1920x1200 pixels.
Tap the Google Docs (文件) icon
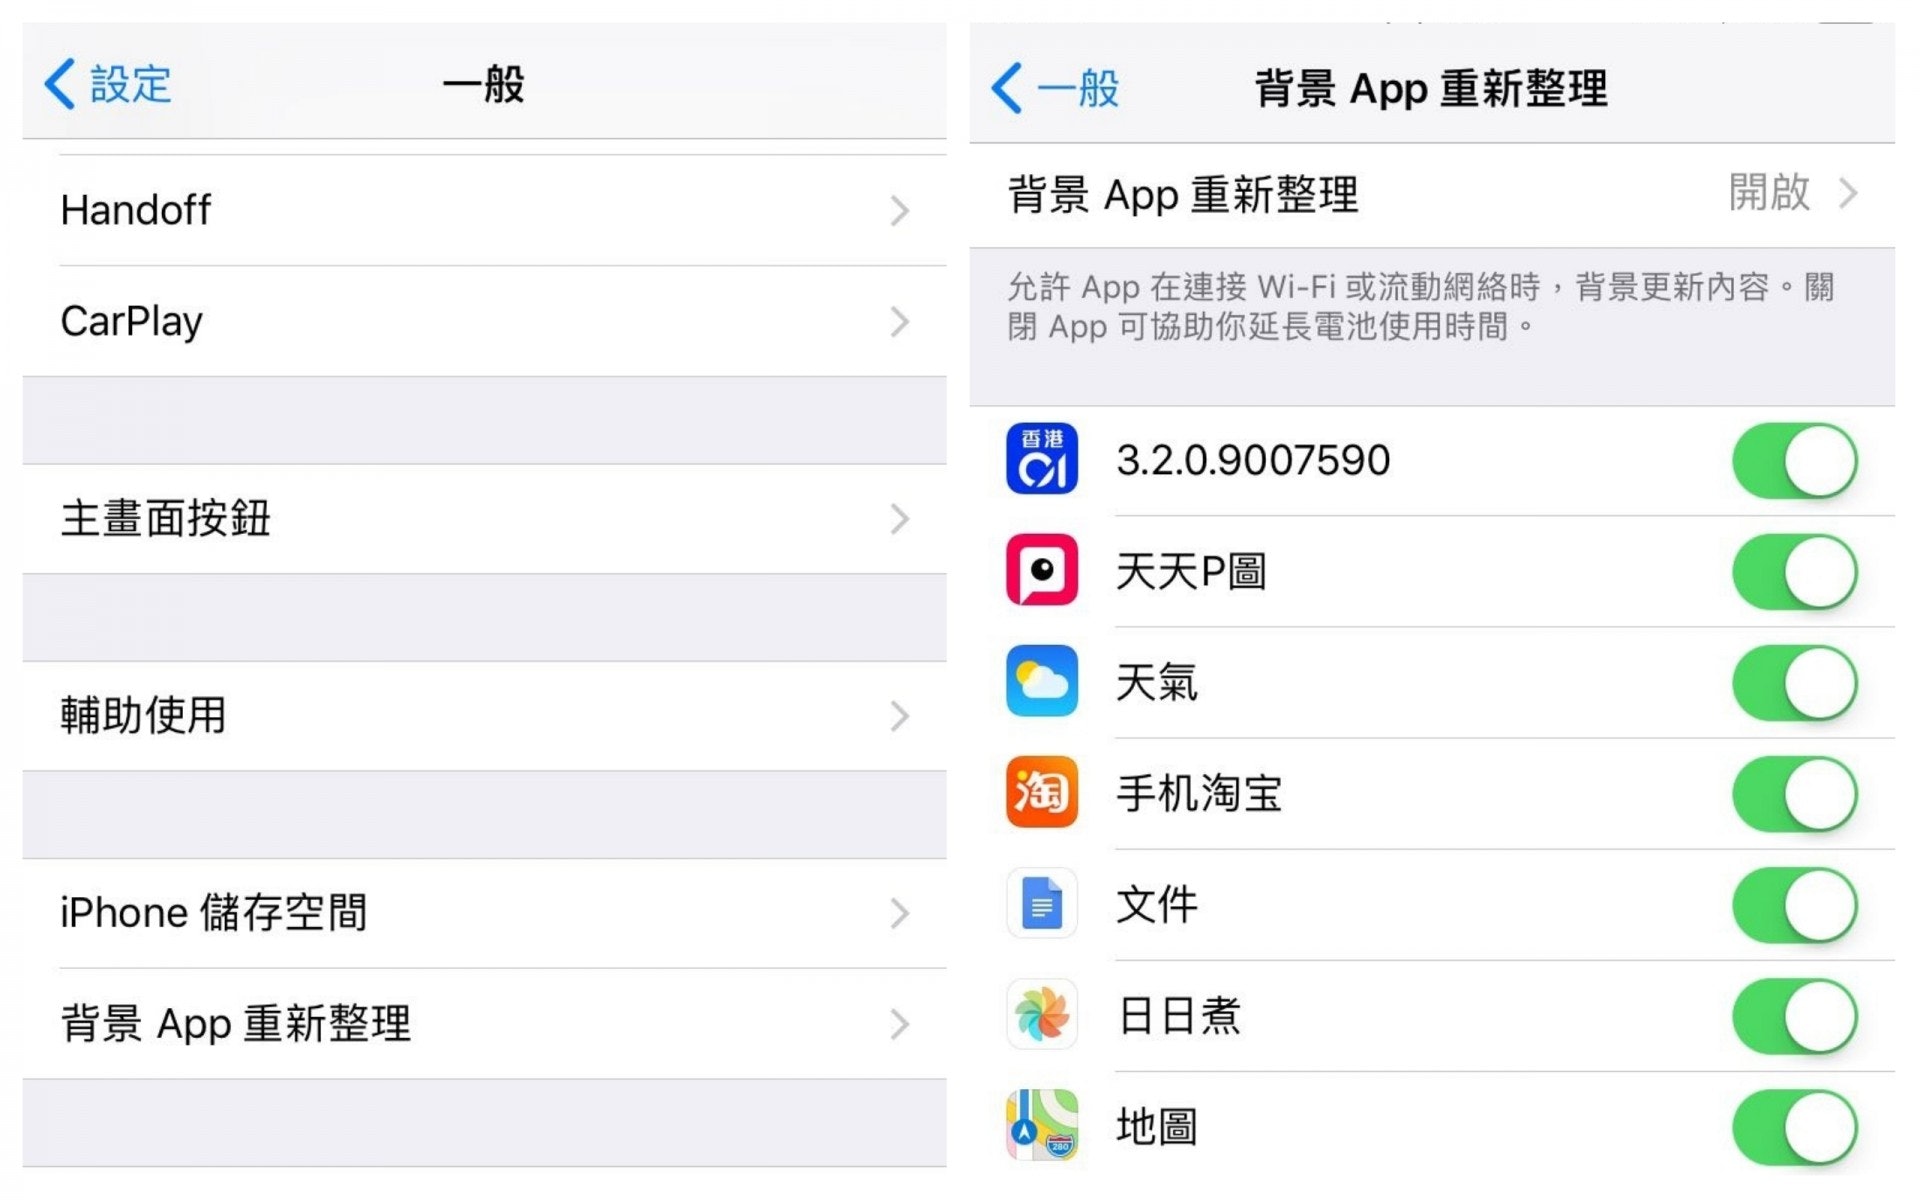coord(1041,903)
